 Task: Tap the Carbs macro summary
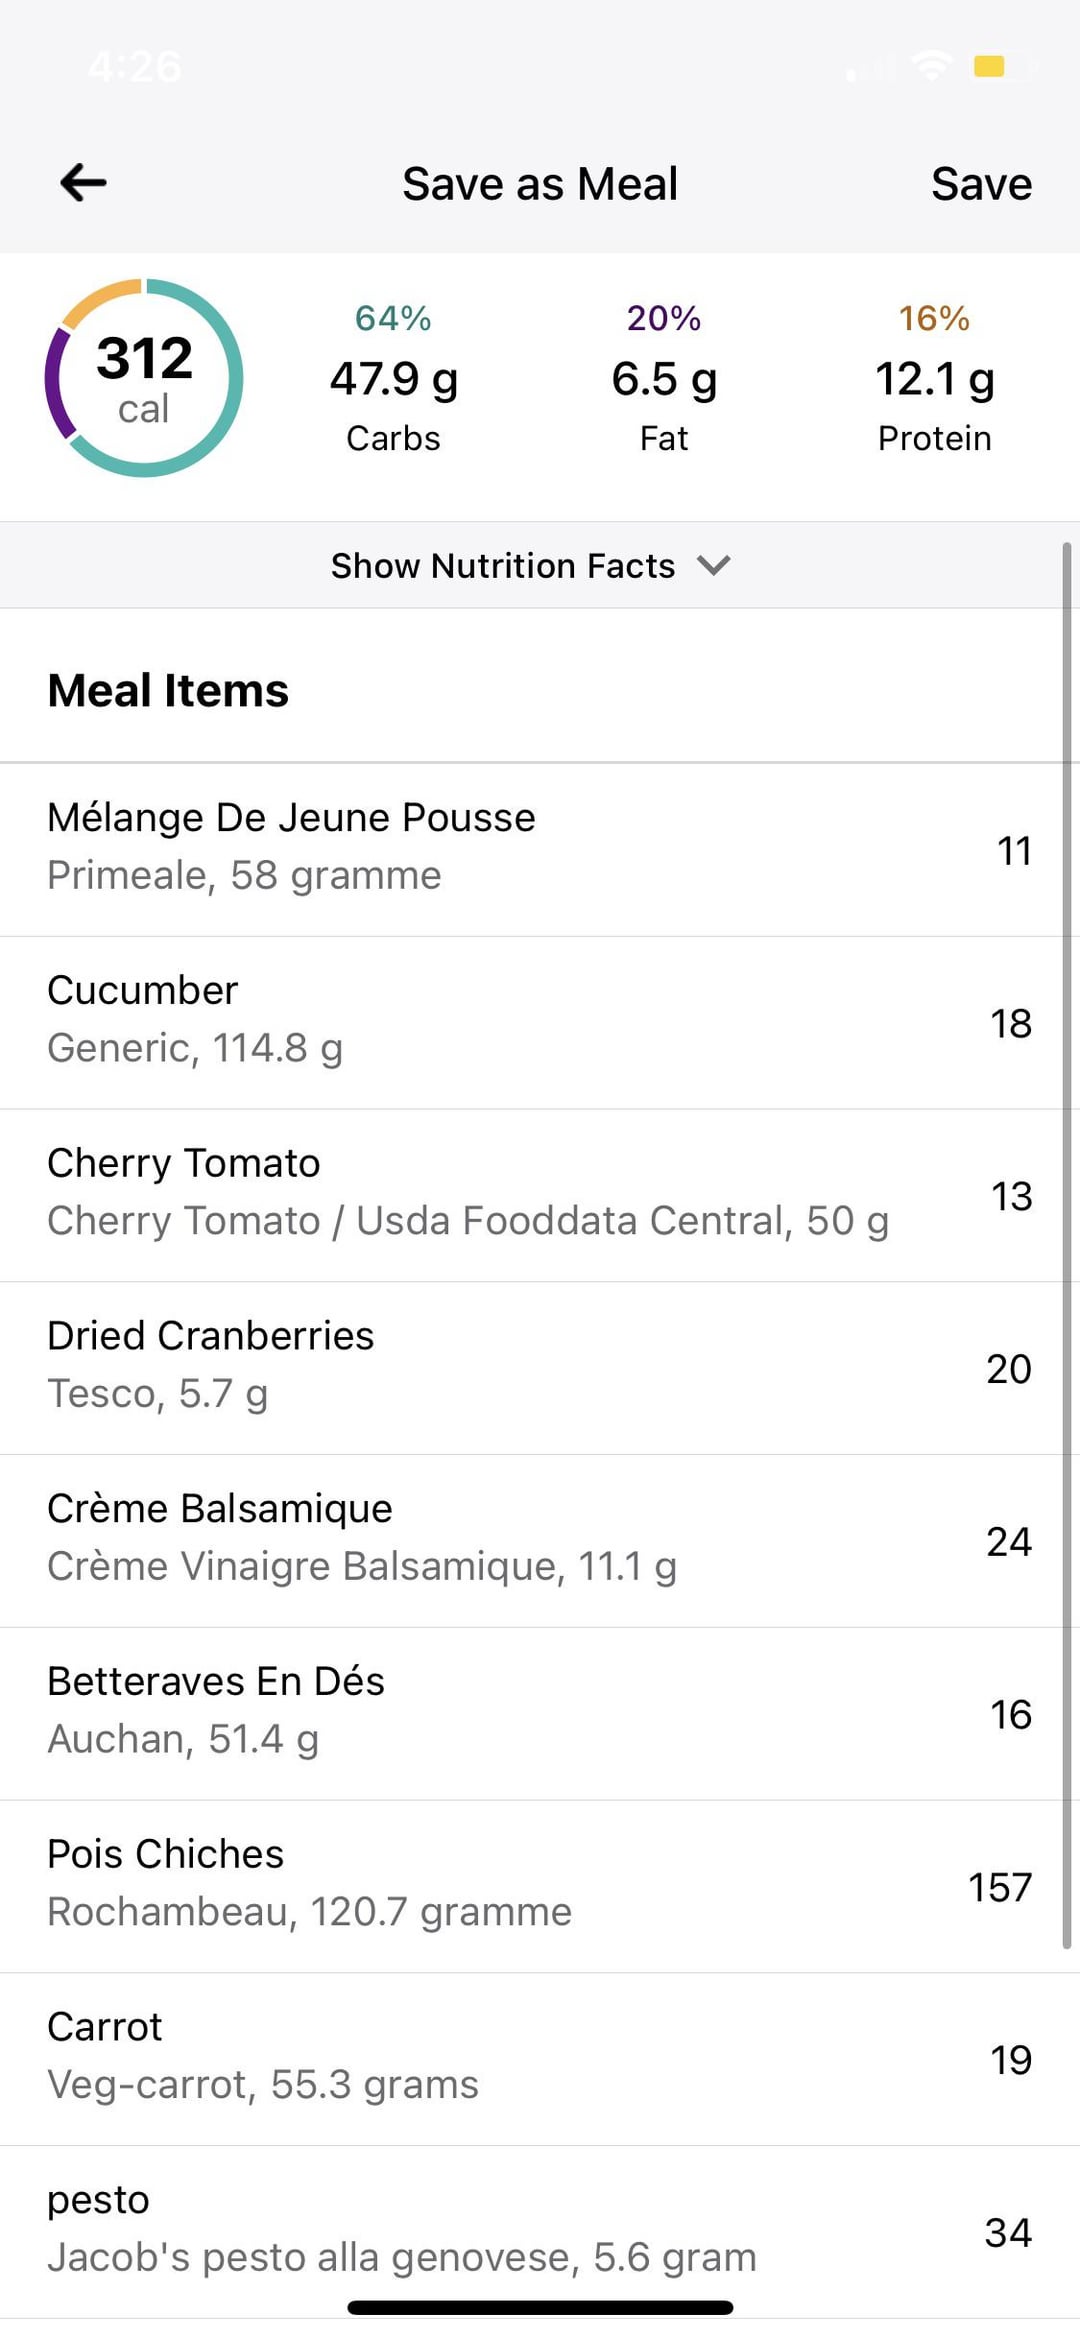(393, 378)
